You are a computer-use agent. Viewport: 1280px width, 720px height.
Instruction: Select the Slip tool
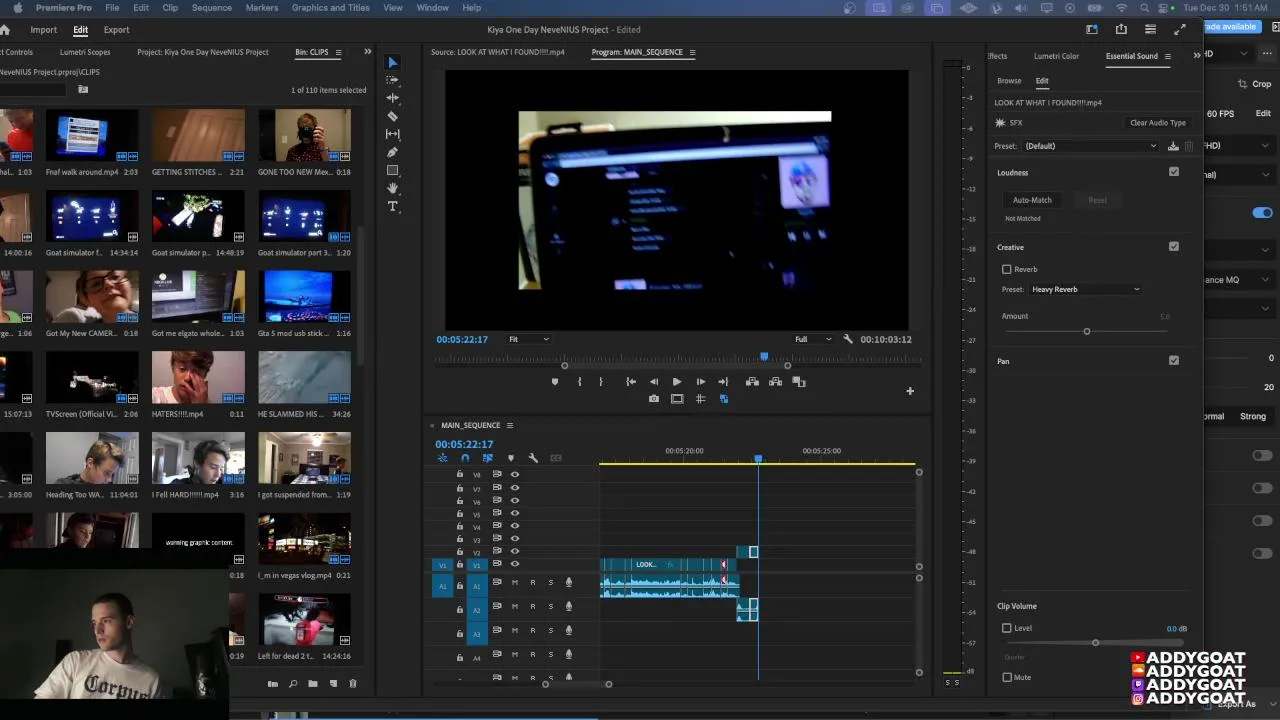click(x=392, y=134)
